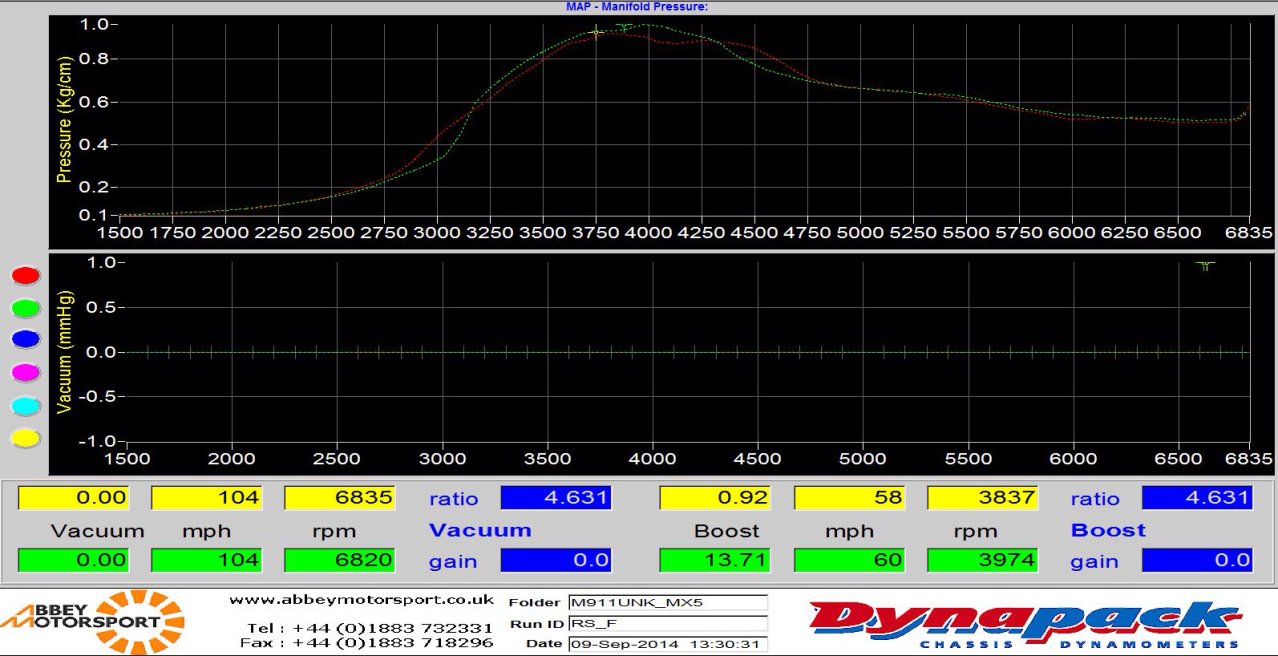Click the green peak marker on pressure chart
The width and height of the screenshot is (1278, 656).
[x=624, y=27]
